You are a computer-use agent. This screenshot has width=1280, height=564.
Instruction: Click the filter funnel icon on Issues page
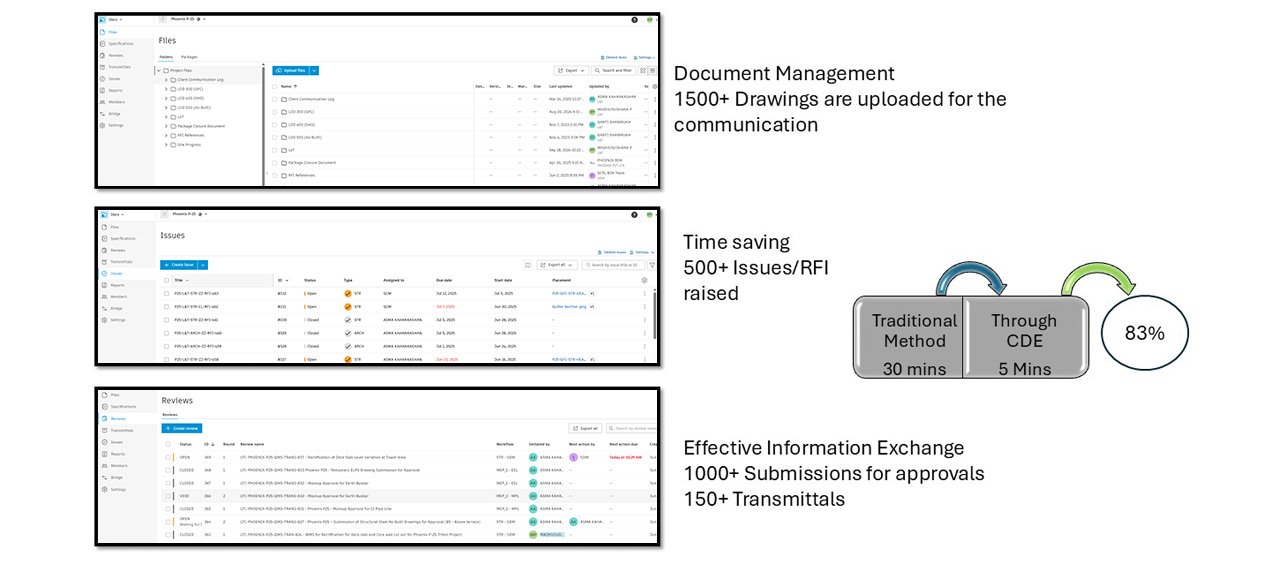click(x=652, y=265)
